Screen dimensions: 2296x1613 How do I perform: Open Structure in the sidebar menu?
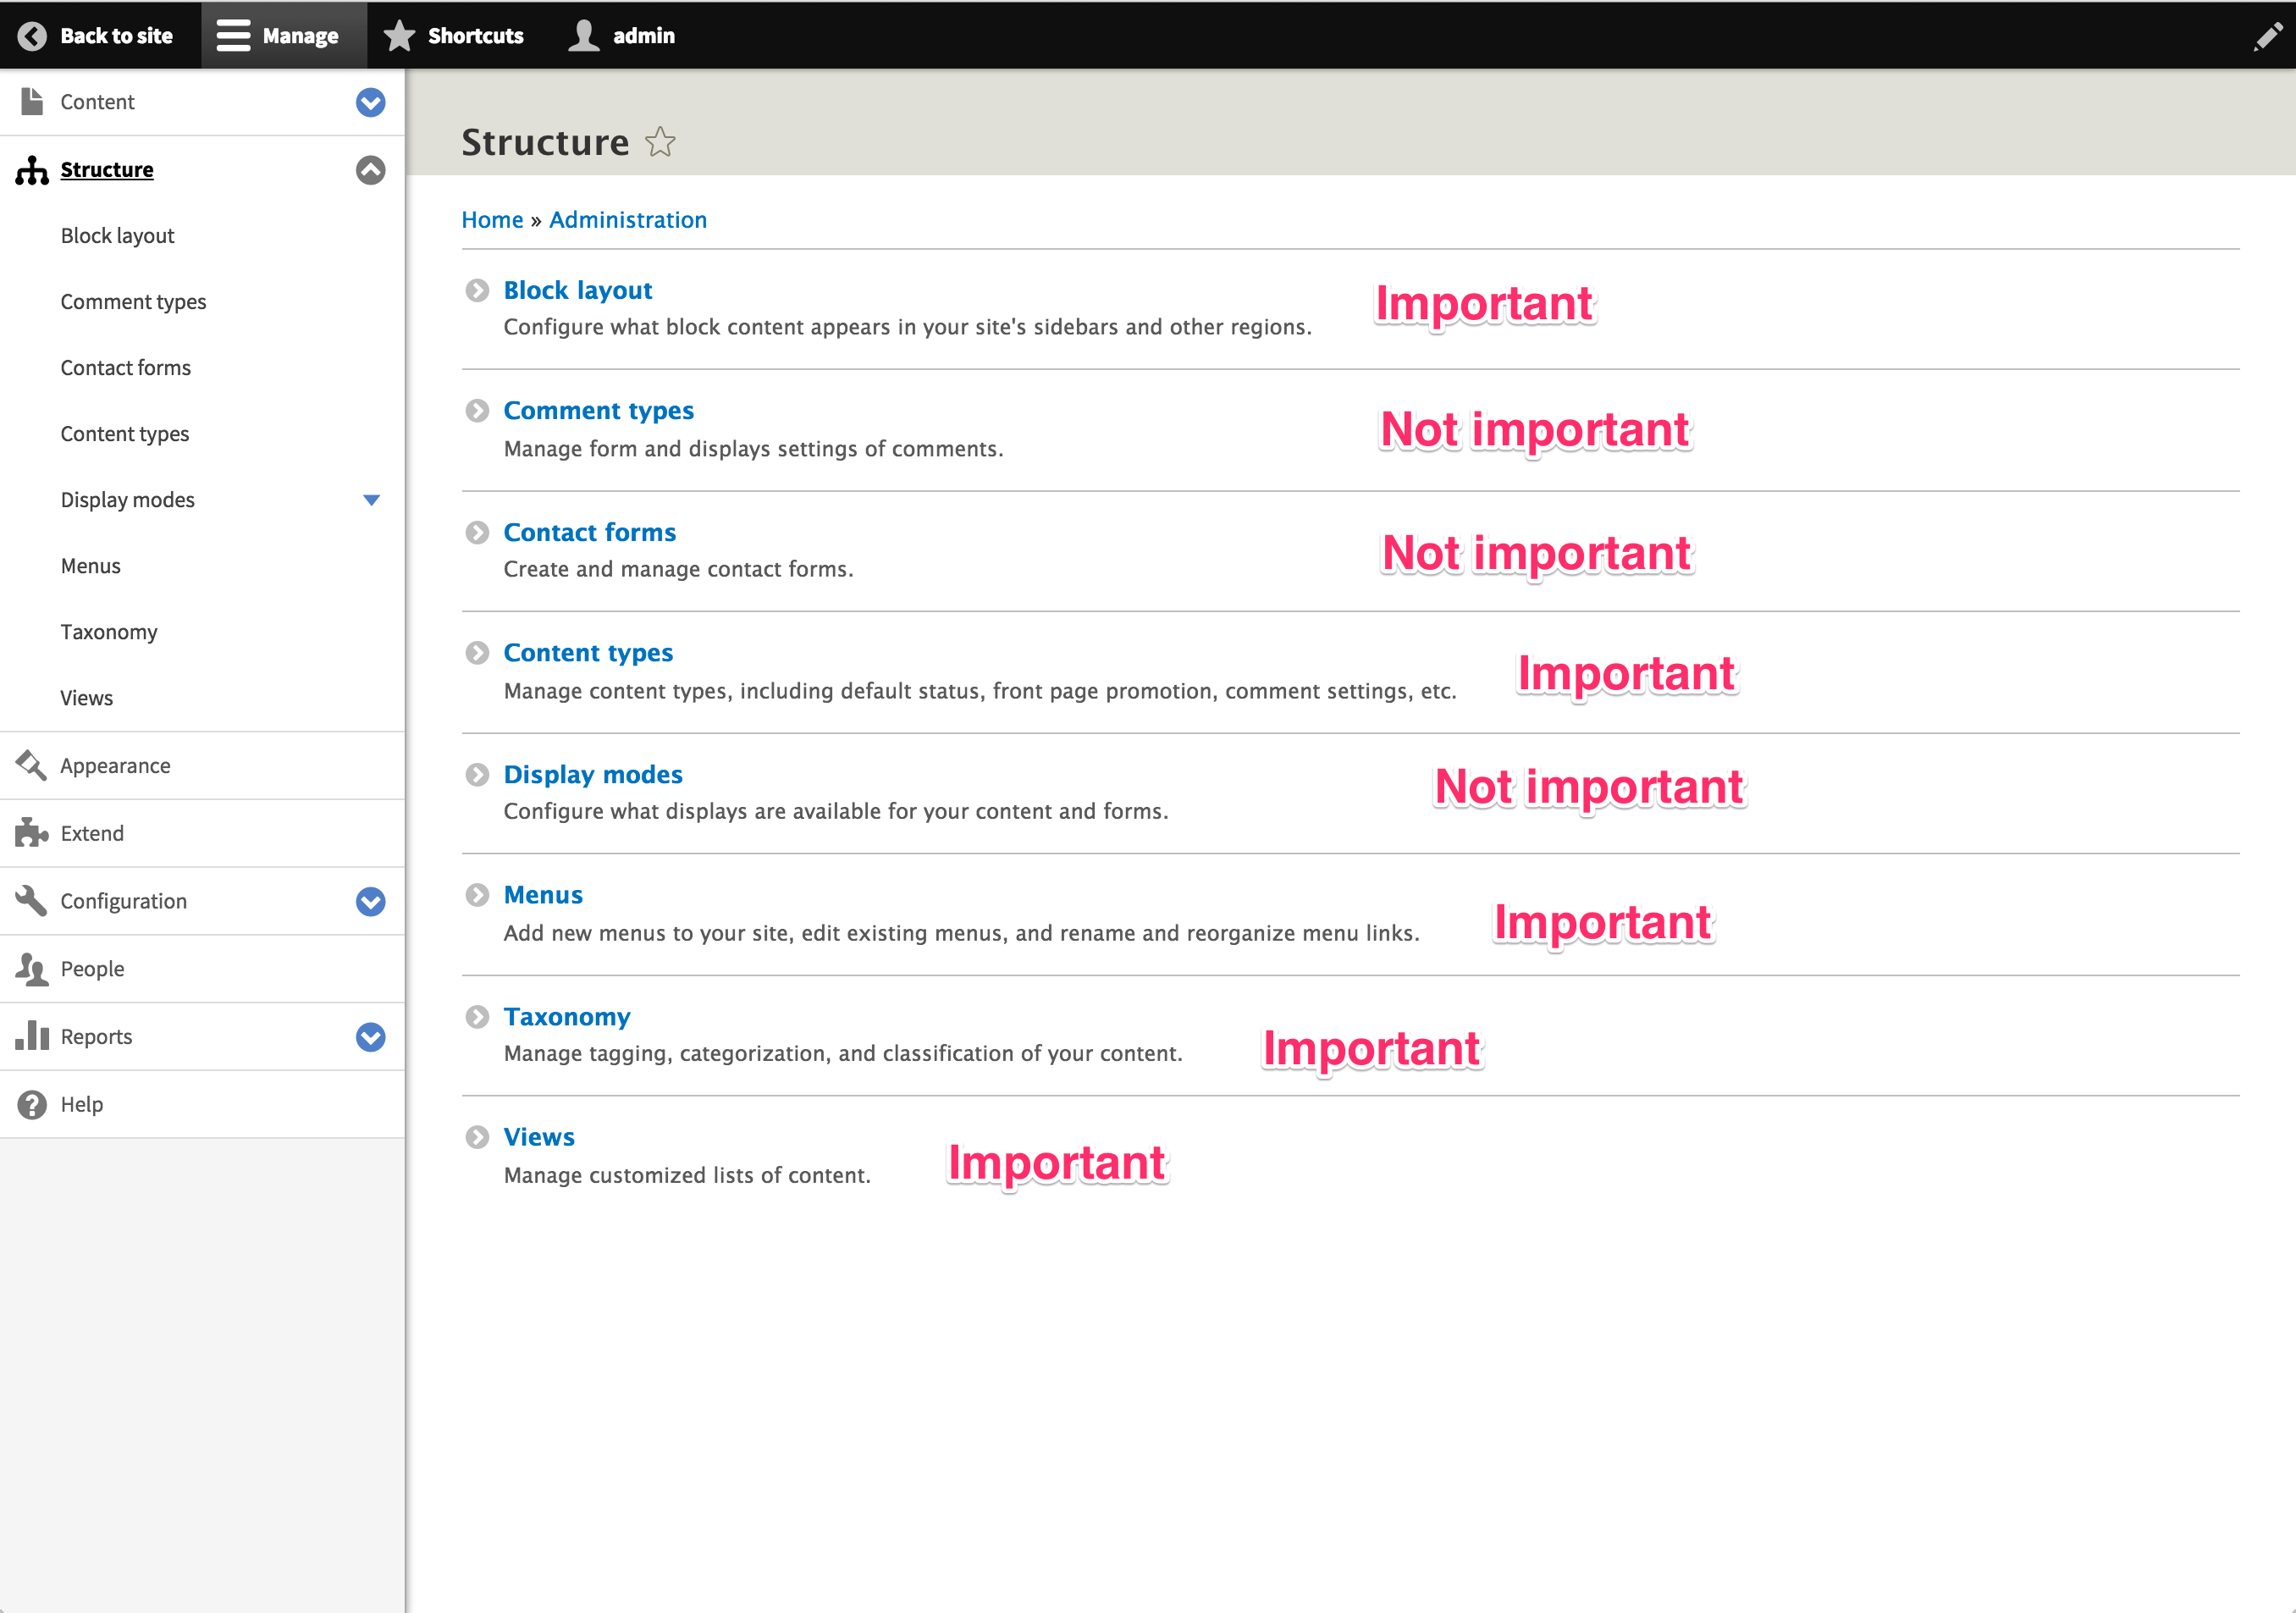click(x=107, y=170)
